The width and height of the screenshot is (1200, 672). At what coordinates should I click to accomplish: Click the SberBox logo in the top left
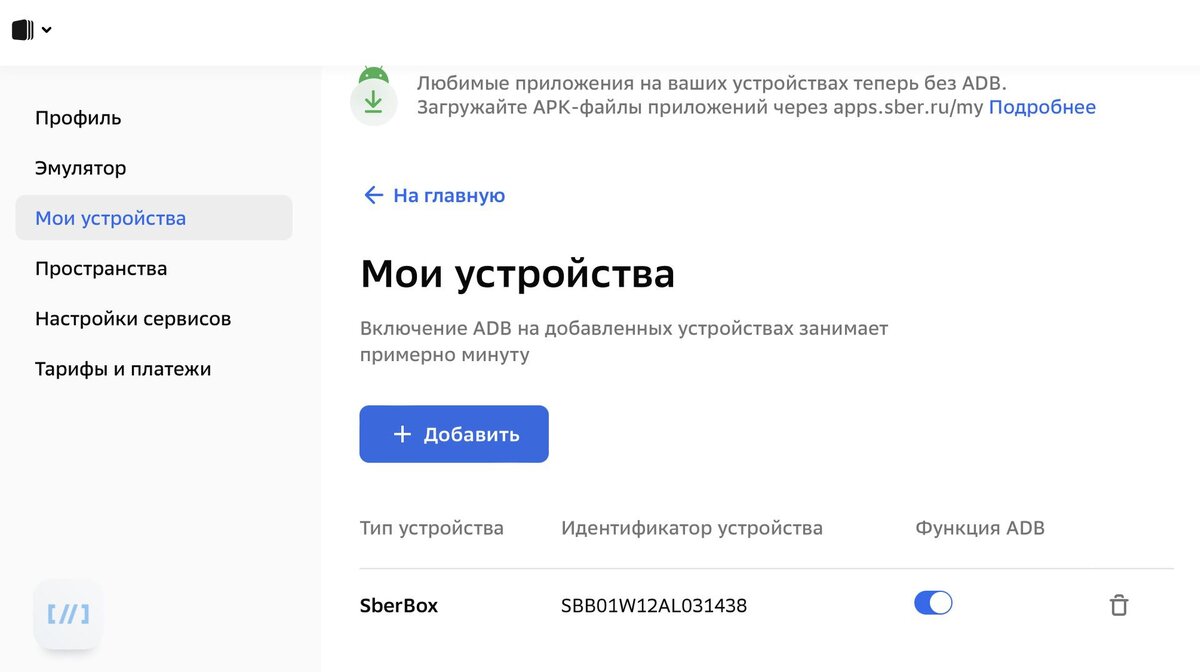[20, 29]
